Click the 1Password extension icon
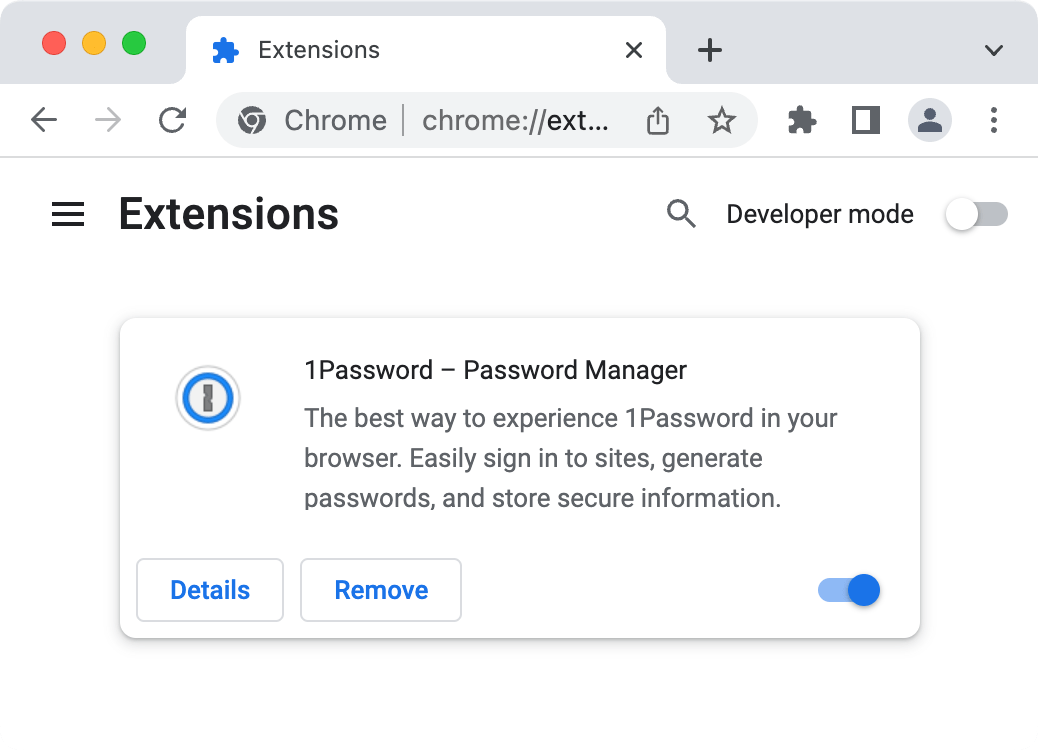 [x=208, y=398]
